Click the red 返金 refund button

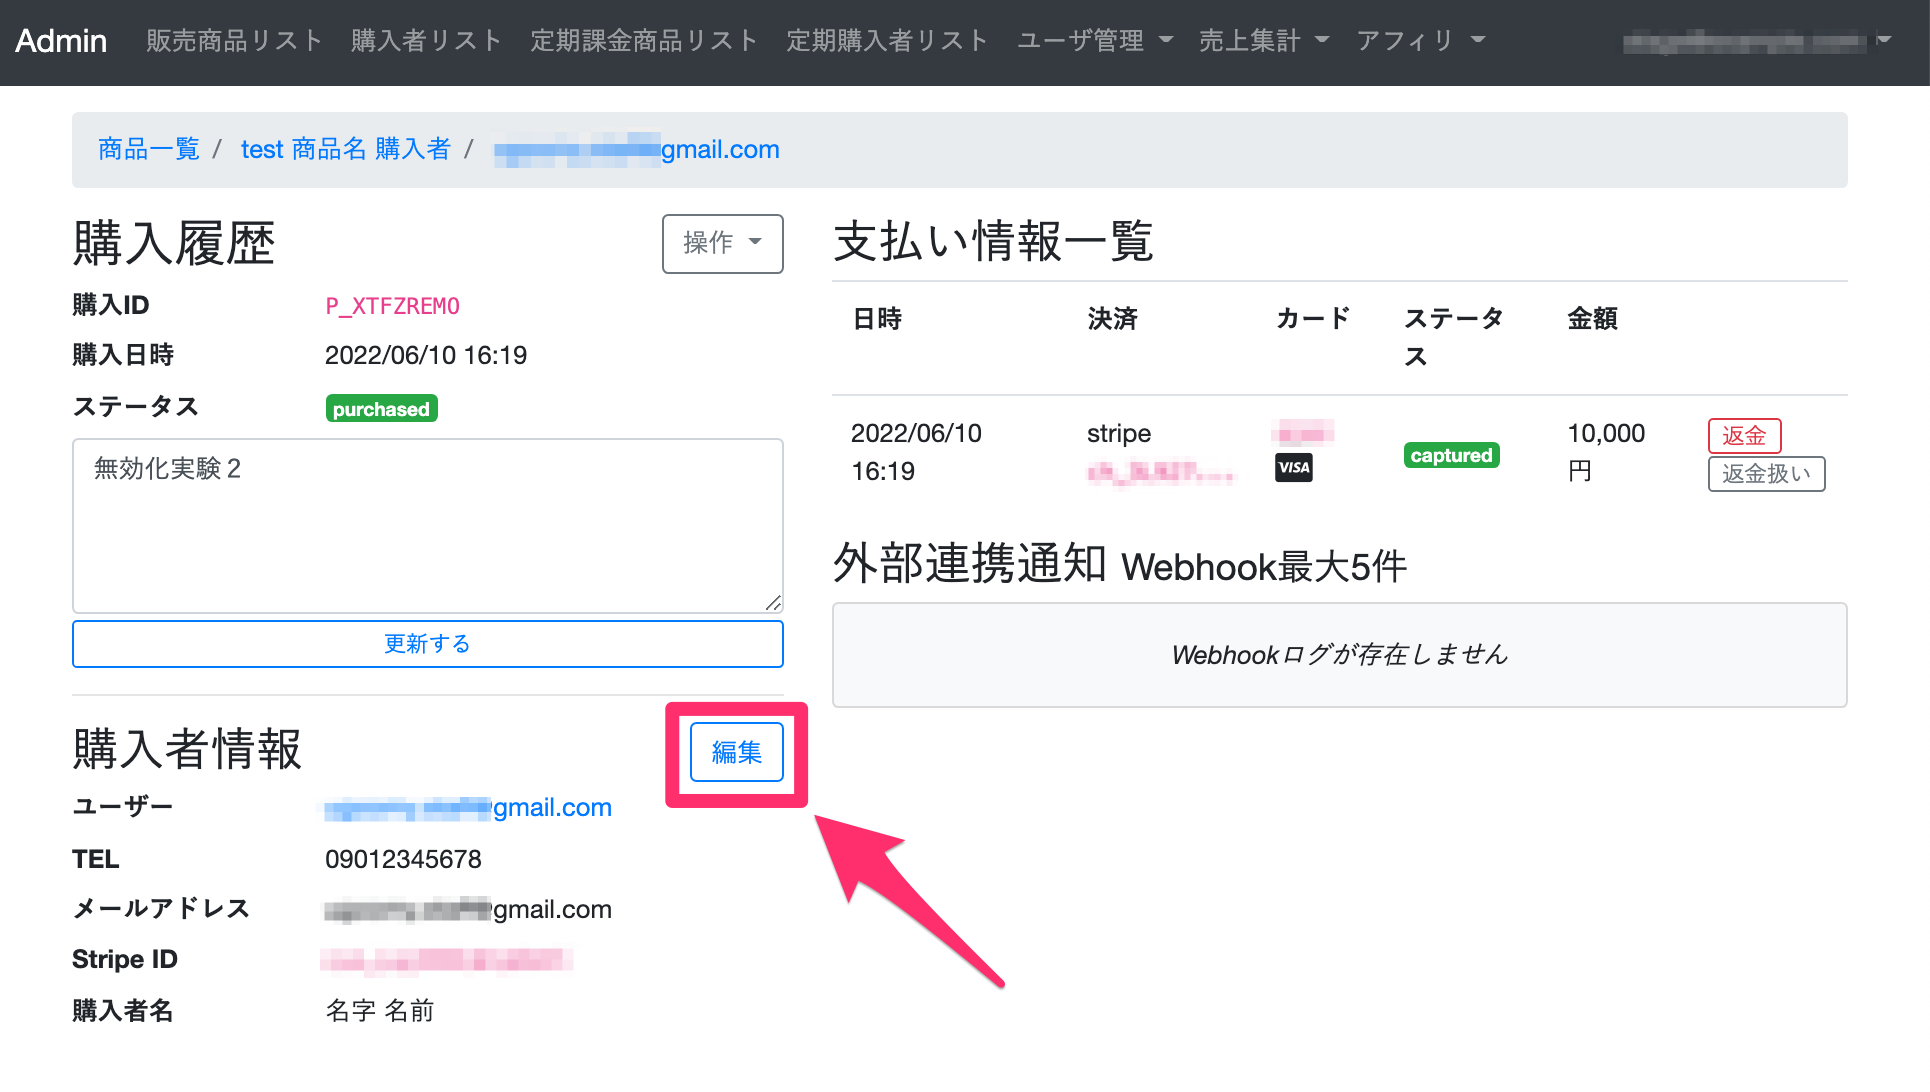pos(1743,436)
